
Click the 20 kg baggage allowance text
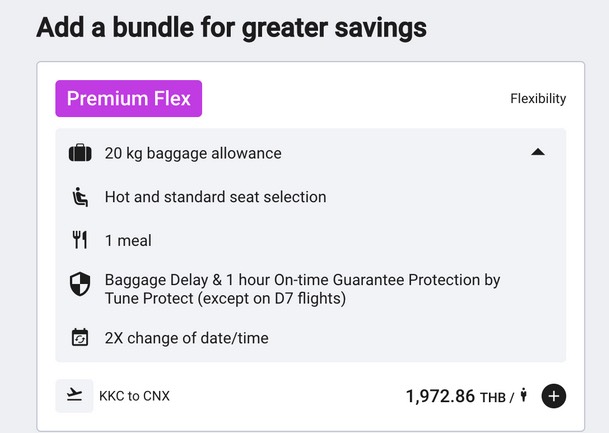(193, 153)
